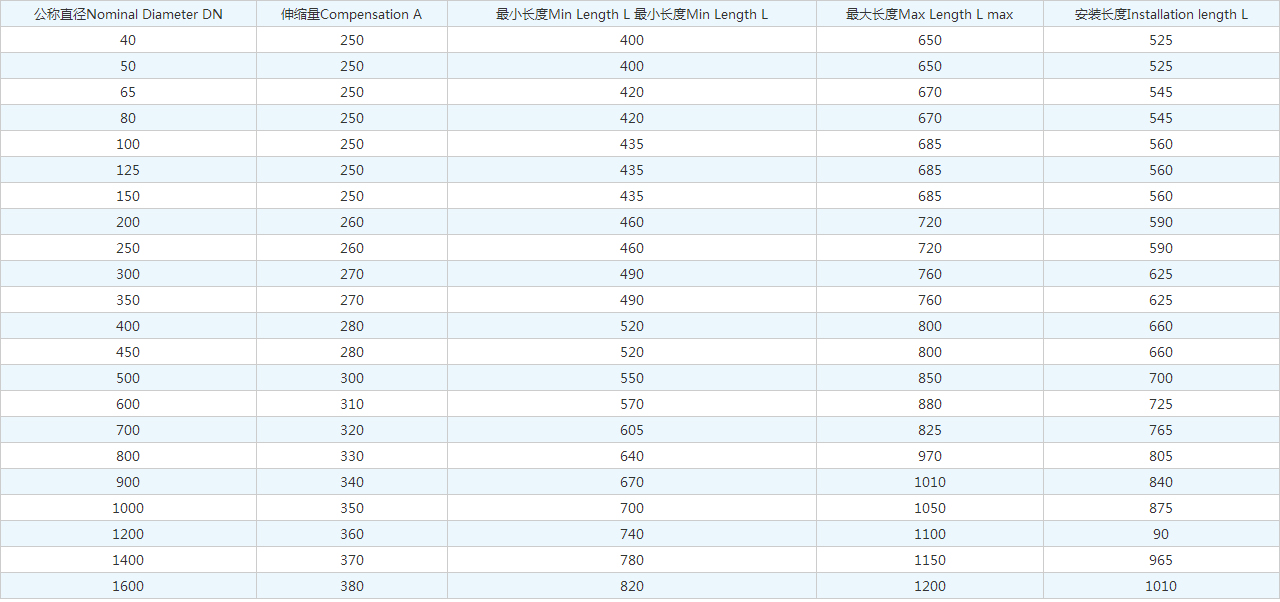Click the max length 970 cell
The width and height of the screenshot is (1280, 602).
point(929,456)
